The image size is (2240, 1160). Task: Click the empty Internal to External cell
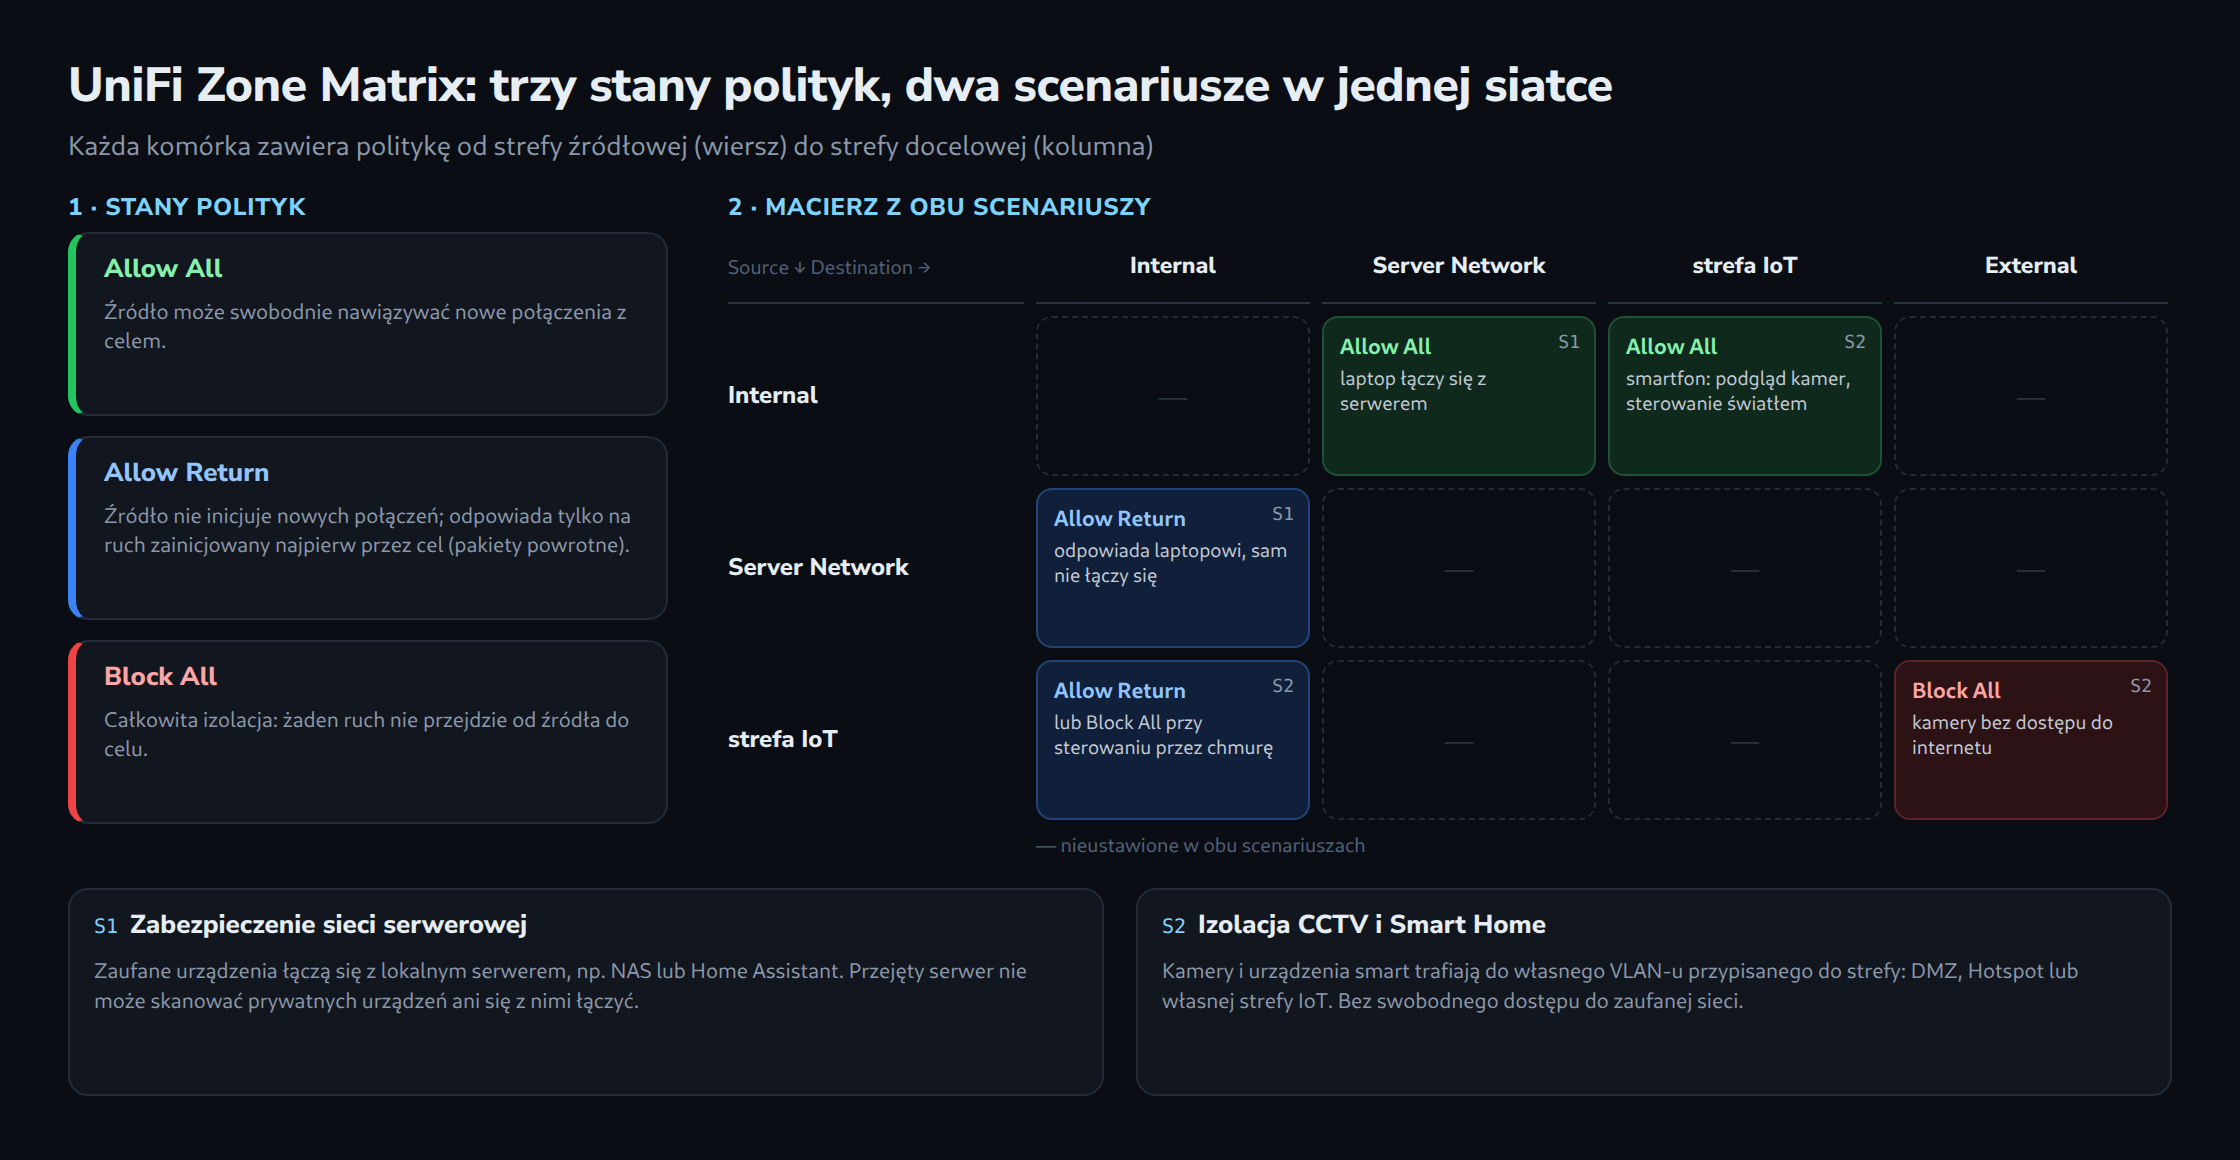click(x=2030, y=396)
